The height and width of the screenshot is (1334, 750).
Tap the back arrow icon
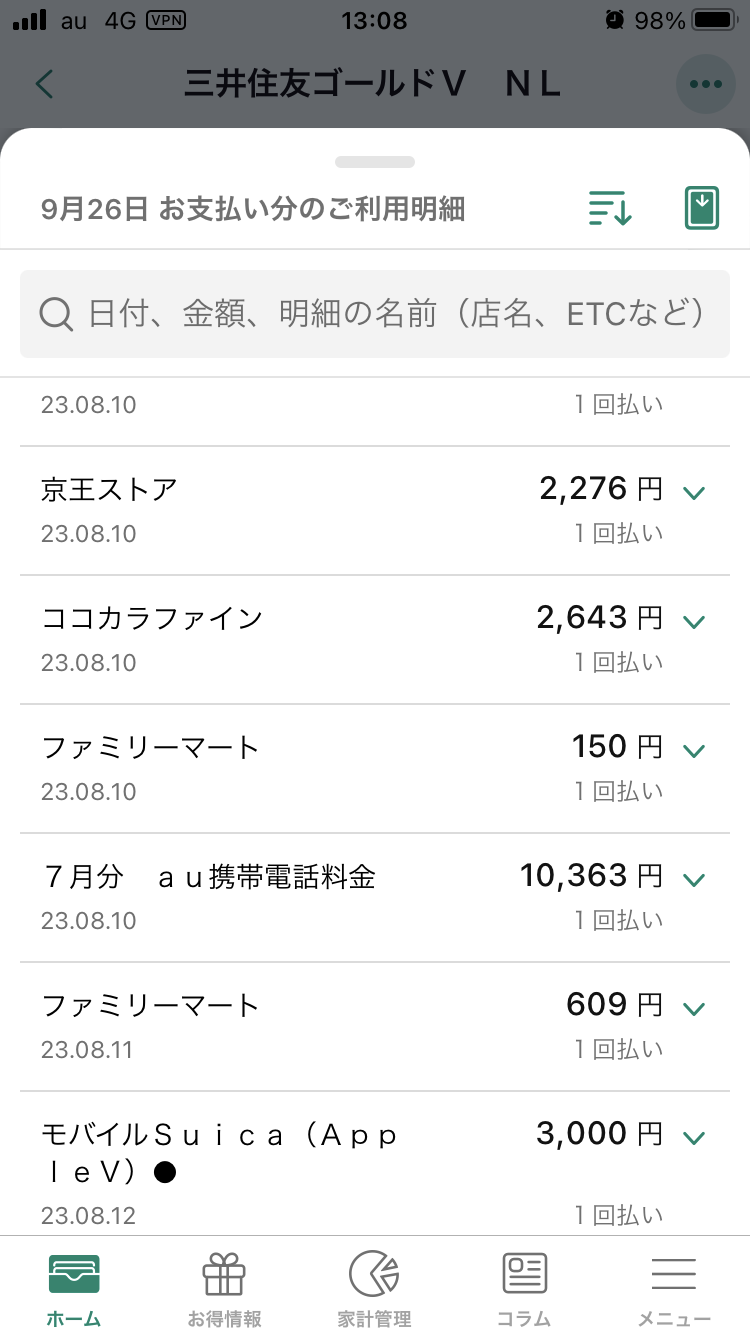coord(44,84)
